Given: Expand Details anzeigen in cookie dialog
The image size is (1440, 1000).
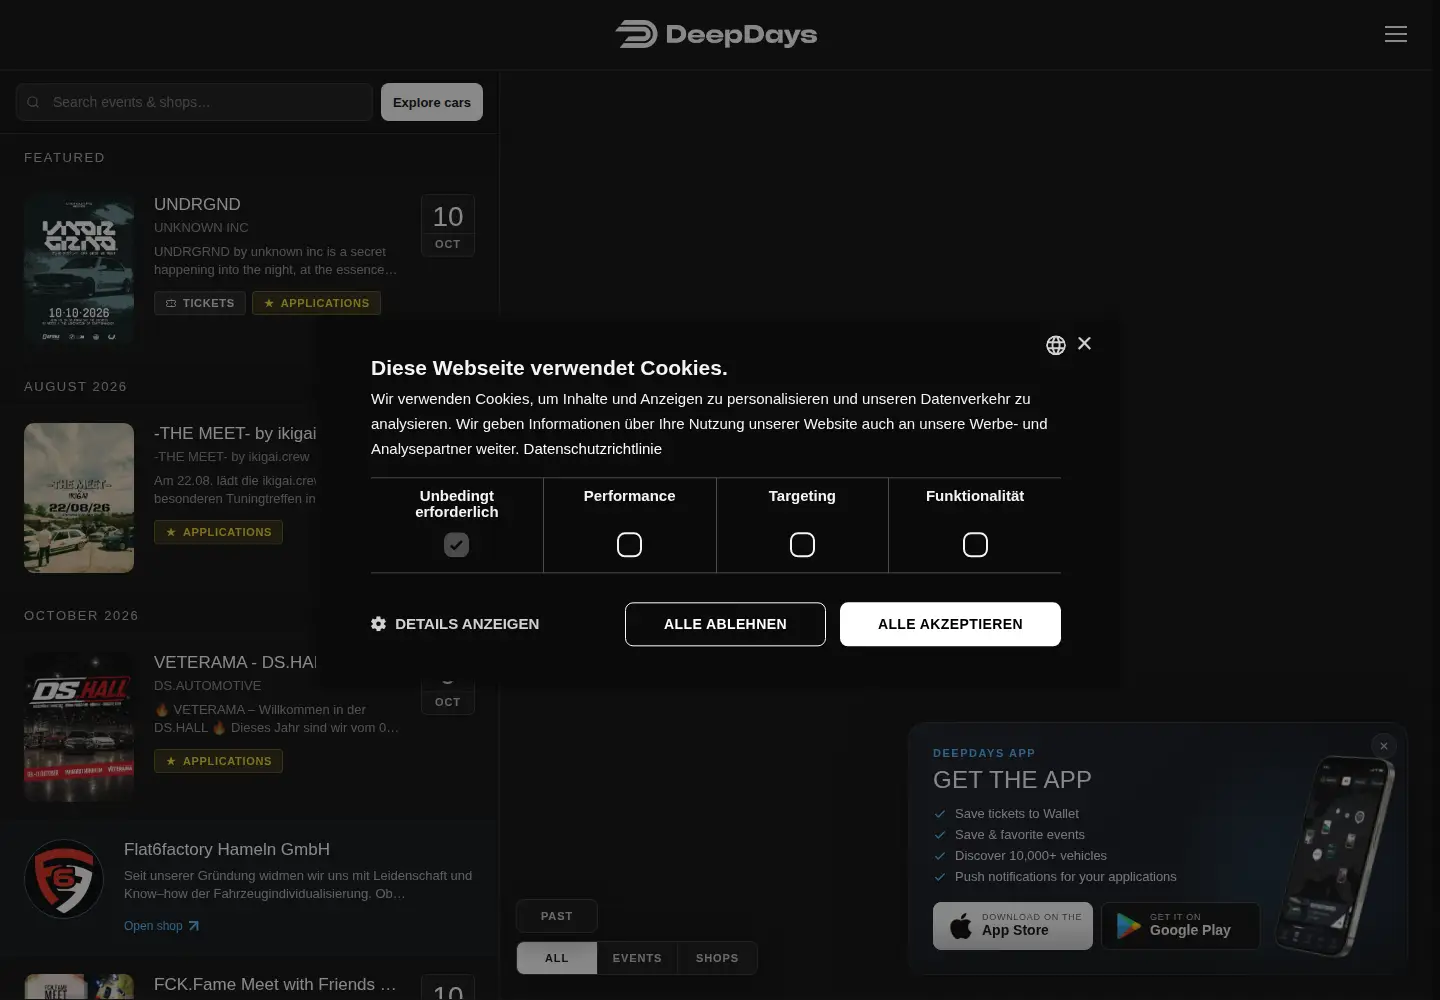Looking at the screenshot, I should click(455, 623).
